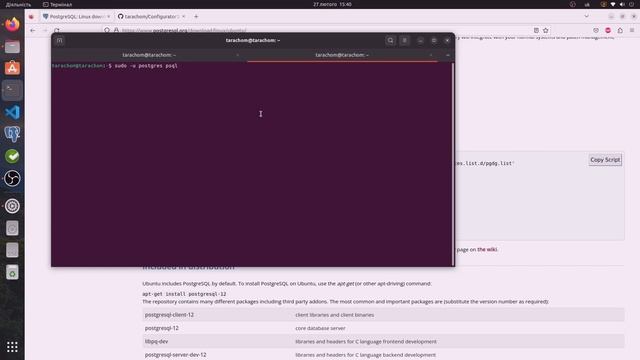Close the second terminal tab
This screenshot has width=640, height=360.
click(431, 55)
